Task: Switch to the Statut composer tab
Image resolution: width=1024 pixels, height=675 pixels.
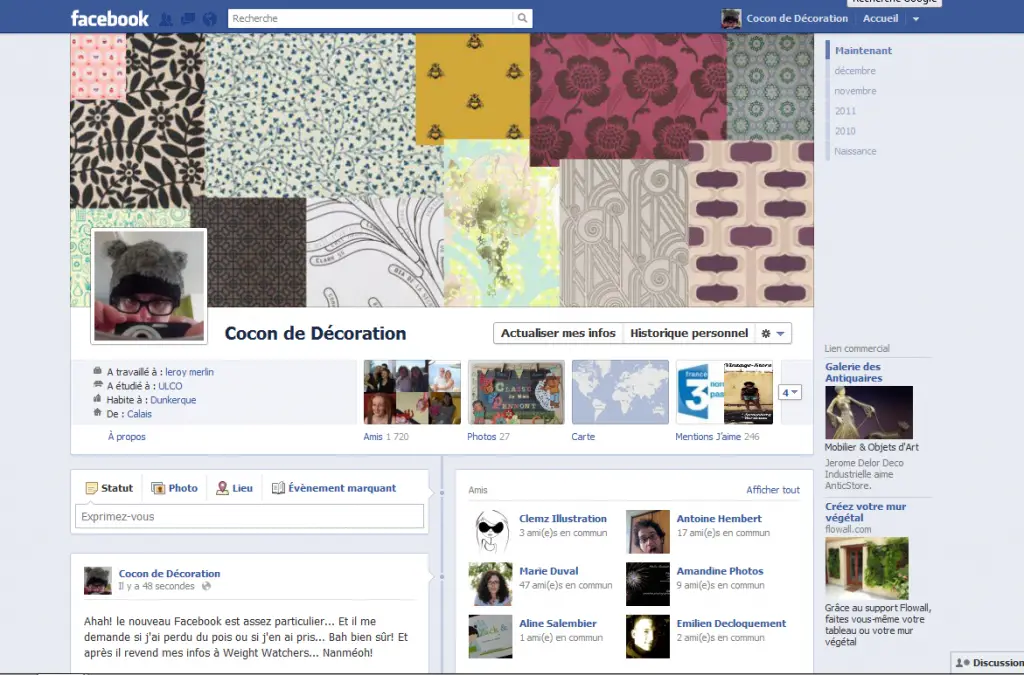Action: click(108, 488)
